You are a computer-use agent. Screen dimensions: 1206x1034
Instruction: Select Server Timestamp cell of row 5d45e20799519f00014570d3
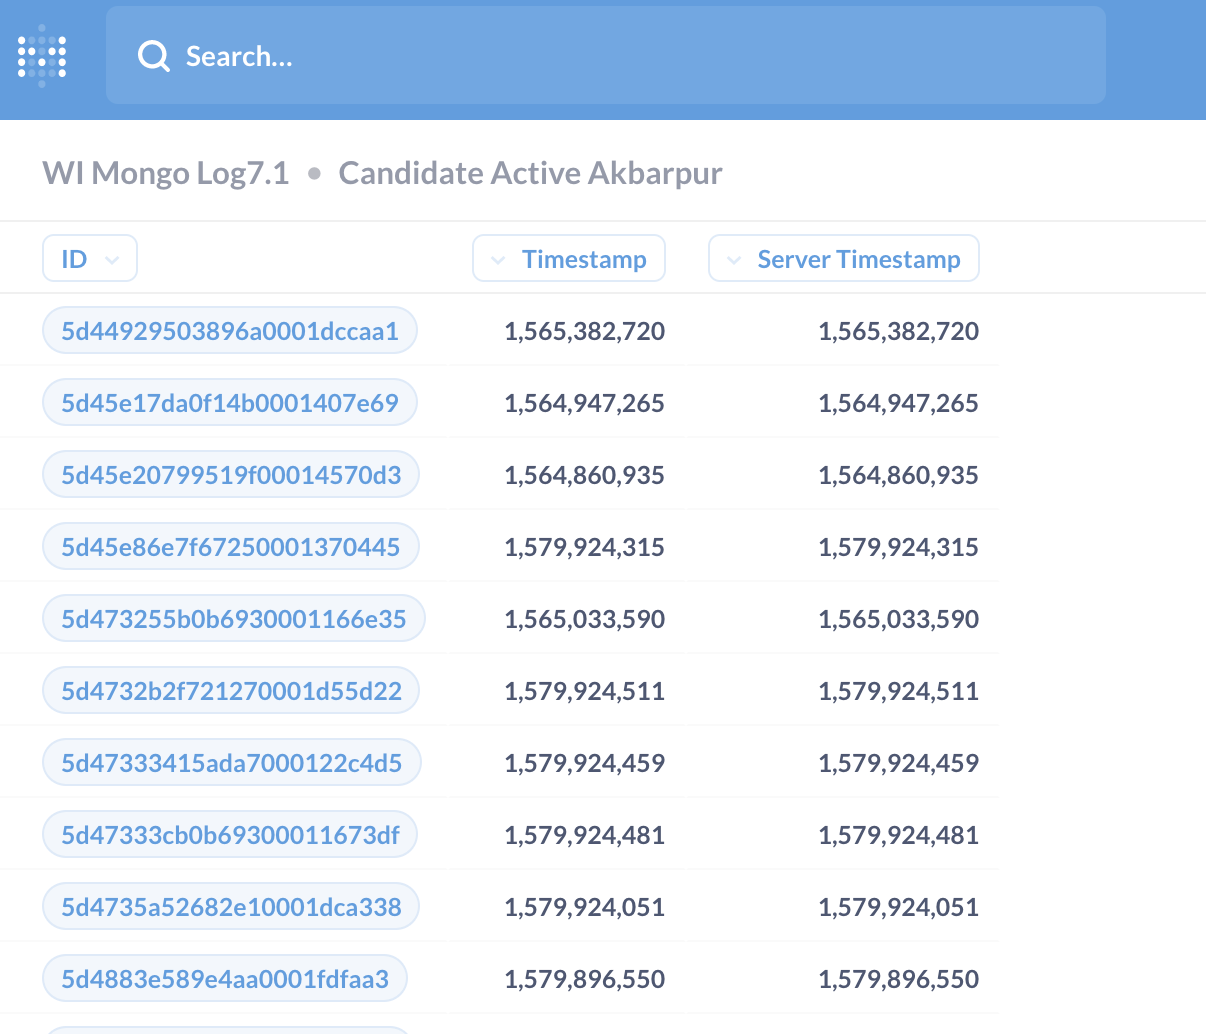pos(899,475)
